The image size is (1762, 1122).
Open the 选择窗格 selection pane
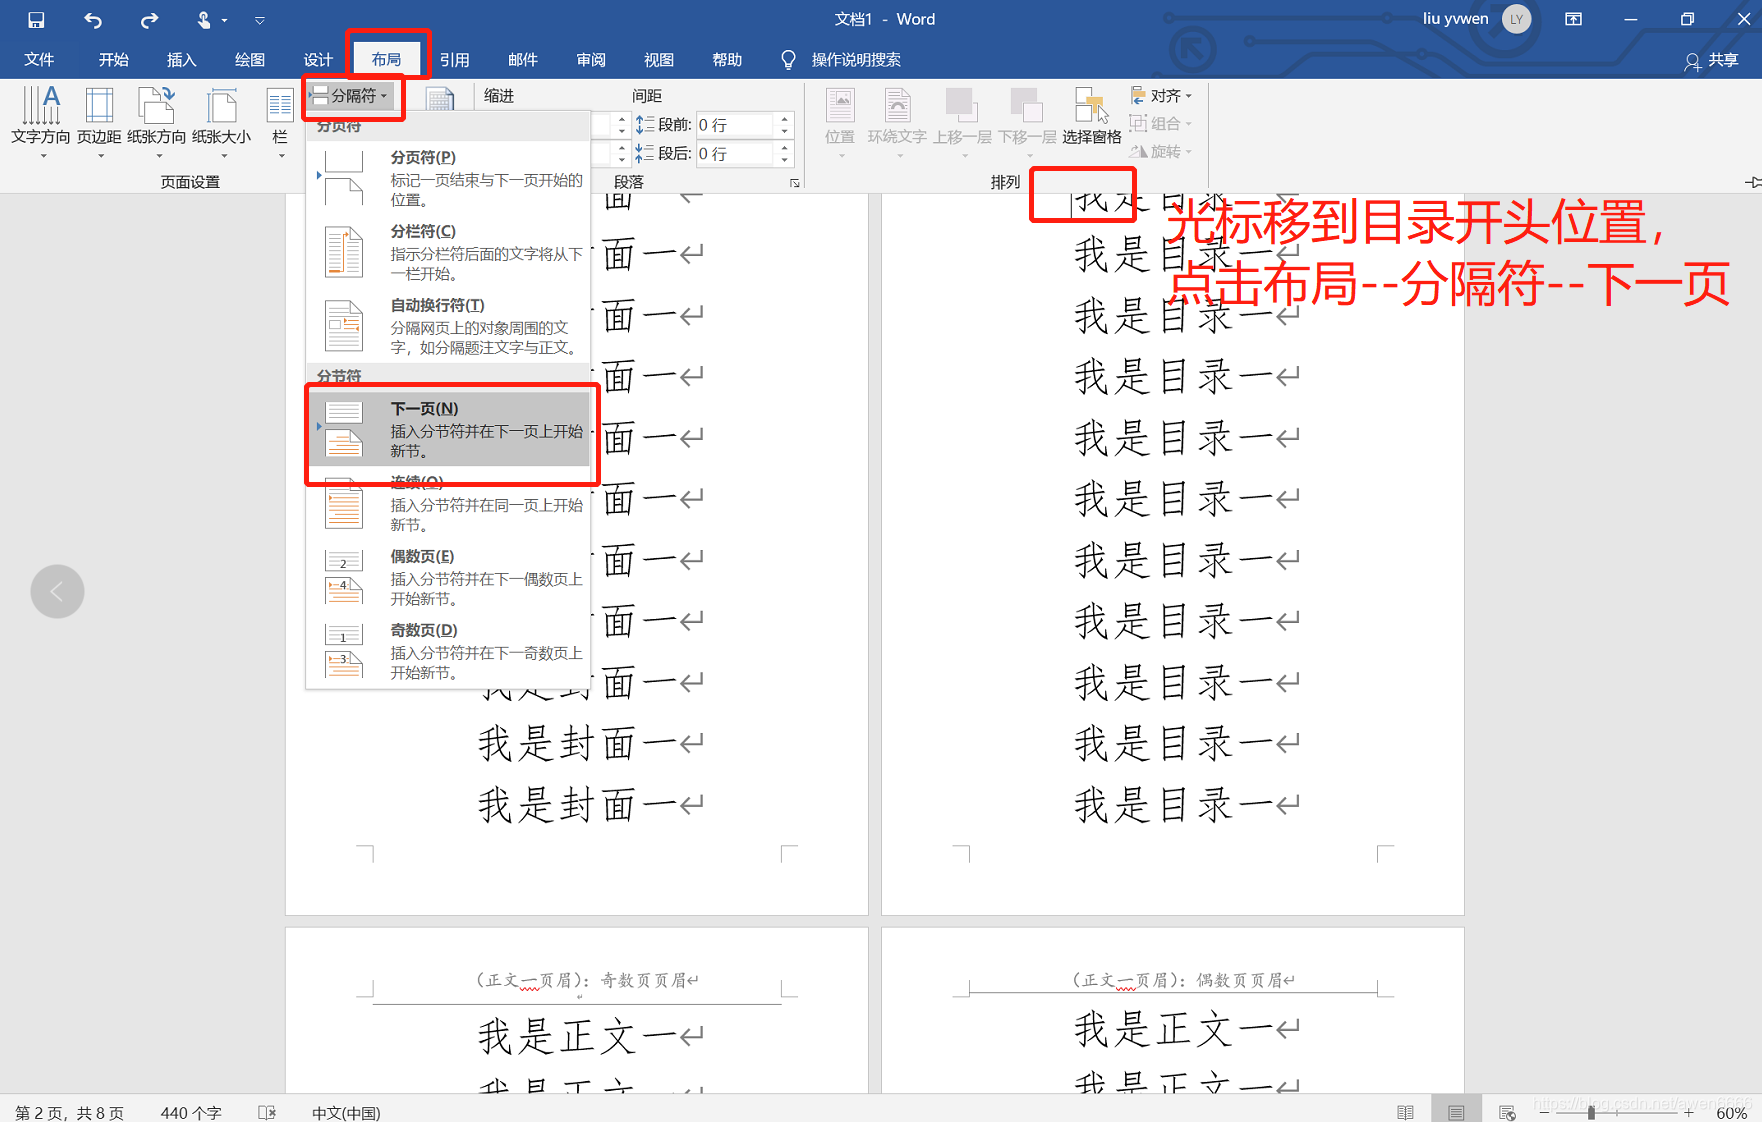[1091, 118]
